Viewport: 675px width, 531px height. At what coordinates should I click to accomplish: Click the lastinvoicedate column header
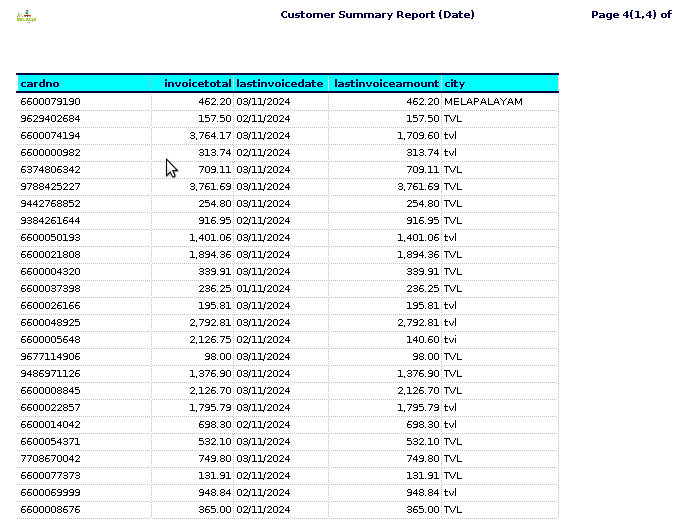[x=280, y=84]
